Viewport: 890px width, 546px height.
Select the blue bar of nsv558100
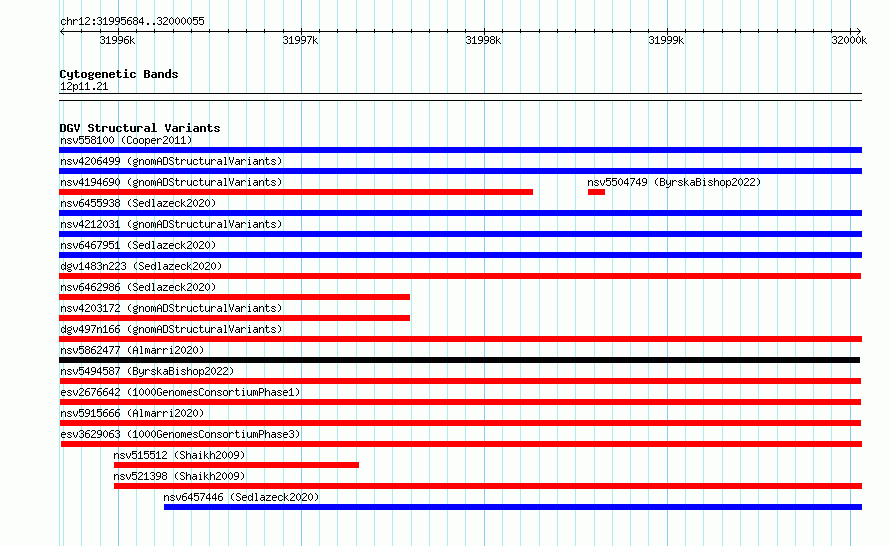[460, 150]
